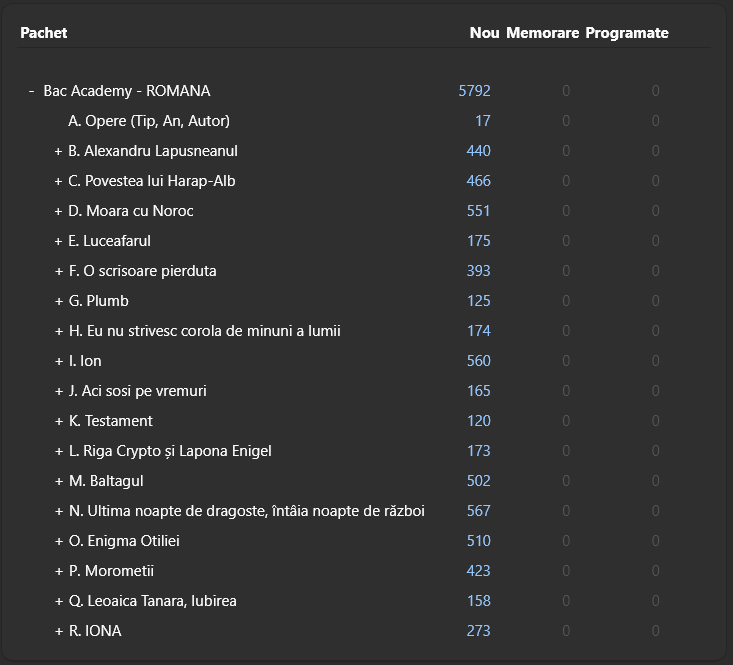Click the Pachet column header
Viewport: 733px width, 665px height.
[44, 33]
